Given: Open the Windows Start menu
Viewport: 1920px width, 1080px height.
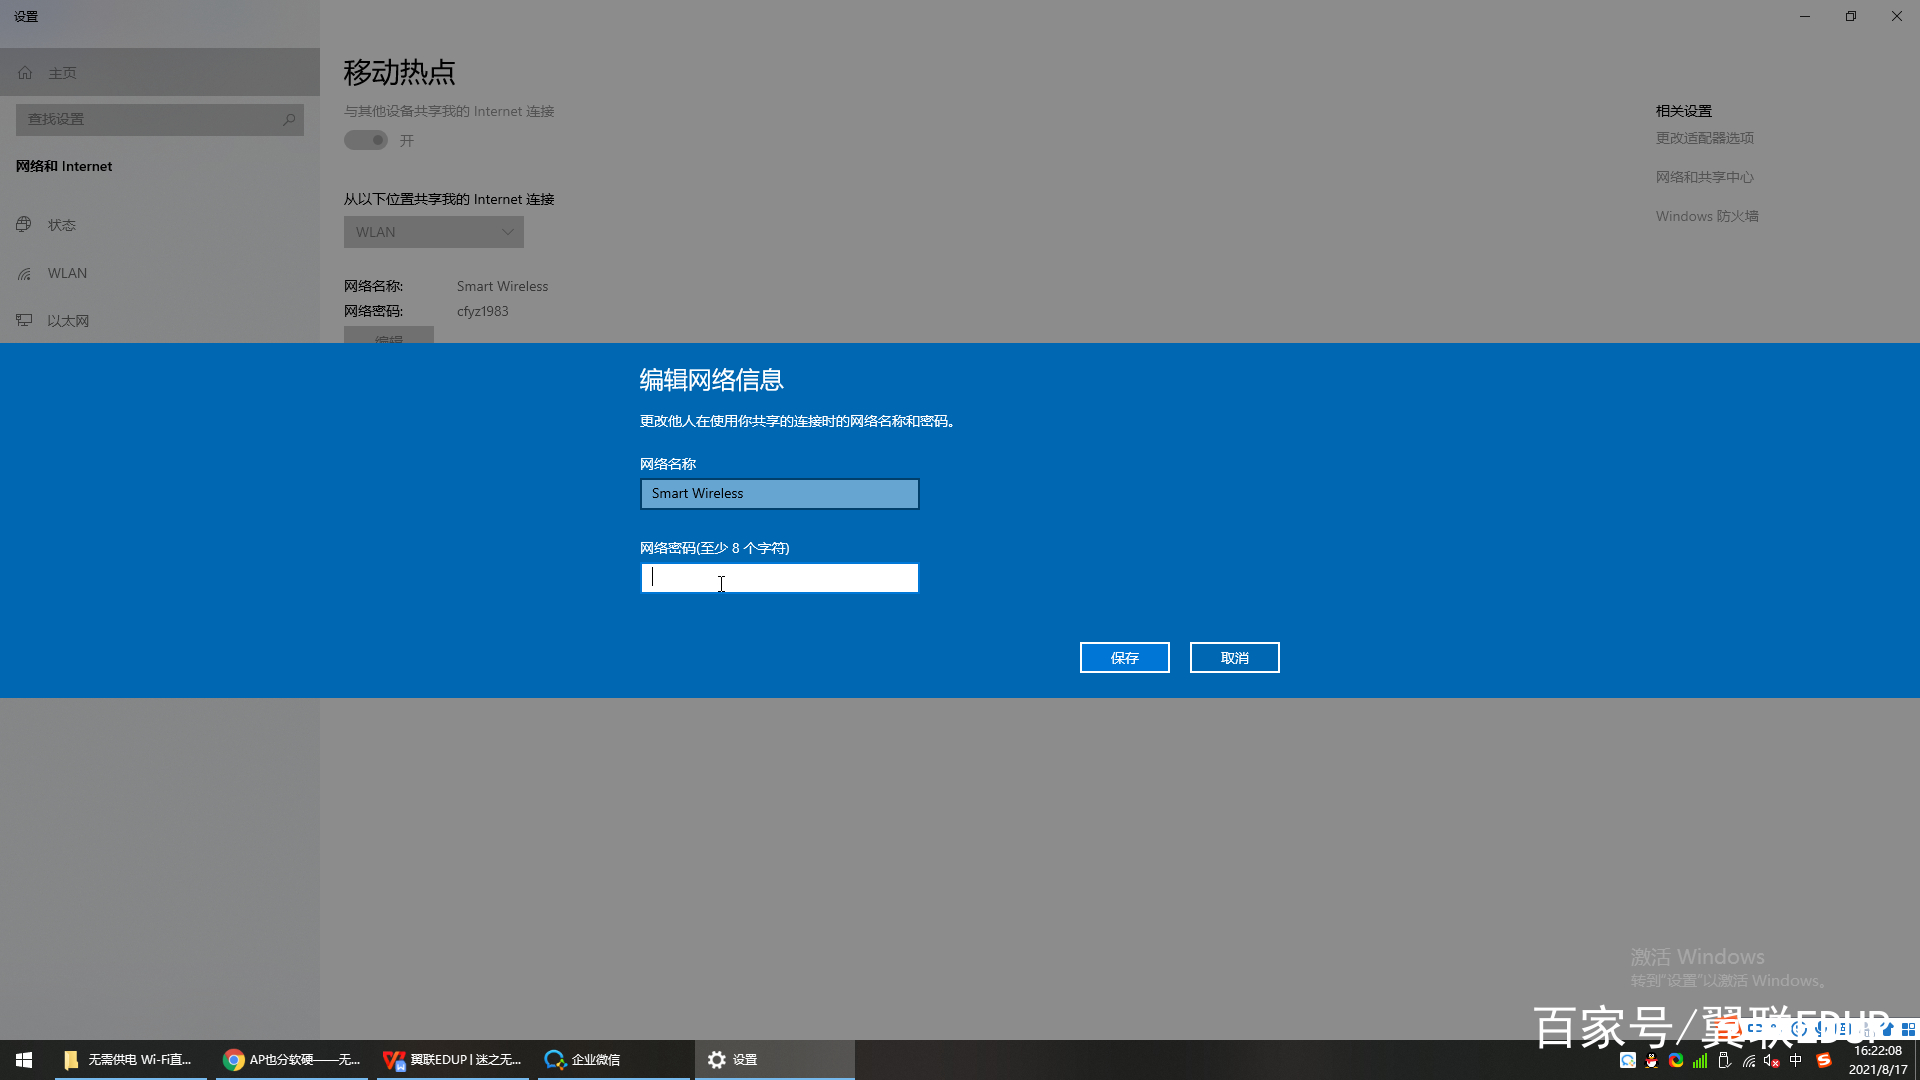Looking at the screenshot, I should tap(24, 1060).
